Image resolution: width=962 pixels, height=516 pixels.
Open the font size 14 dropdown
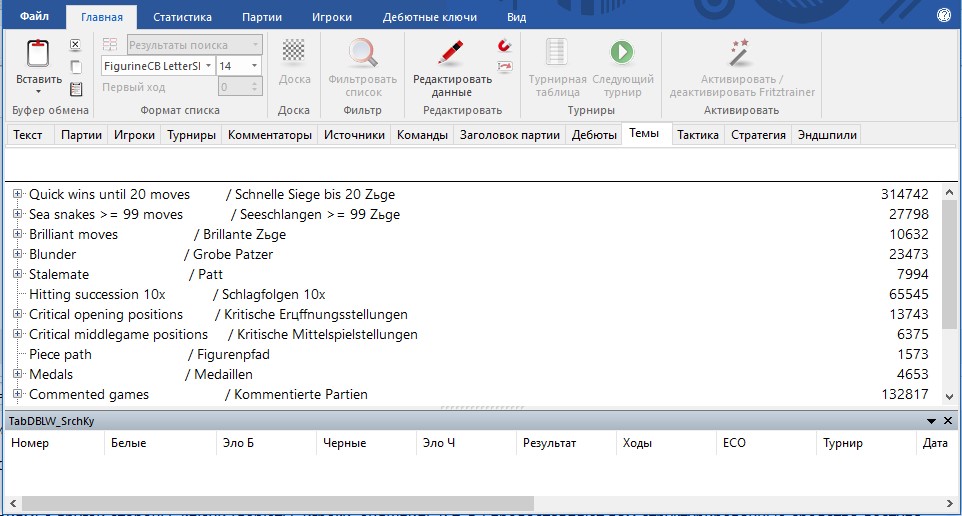pos(254,66)
